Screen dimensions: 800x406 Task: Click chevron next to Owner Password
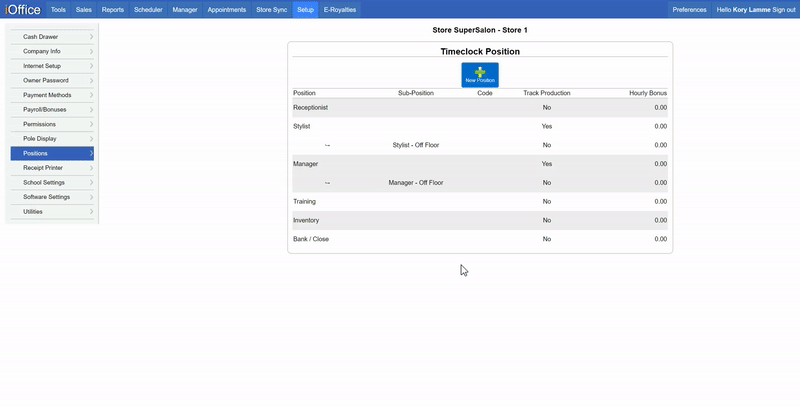(x=91, y=81)
